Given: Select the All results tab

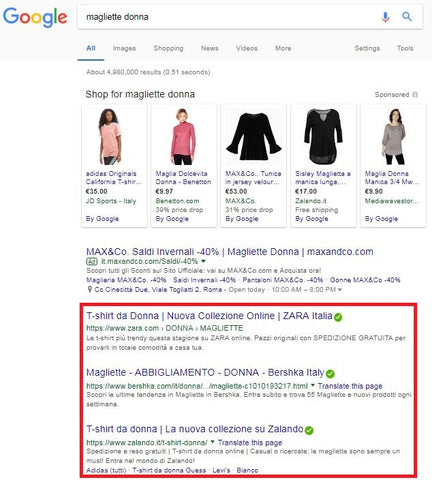Looking at the screenshot, I should pyautogui.click(x=91, y=48).
